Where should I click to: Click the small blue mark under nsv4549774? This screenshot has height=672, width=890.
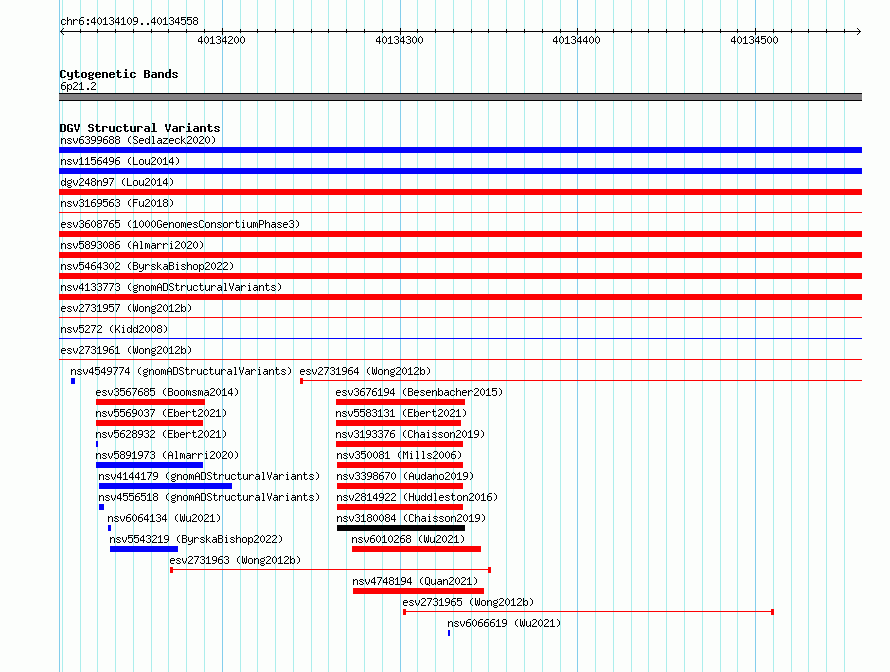coord(73,381)
